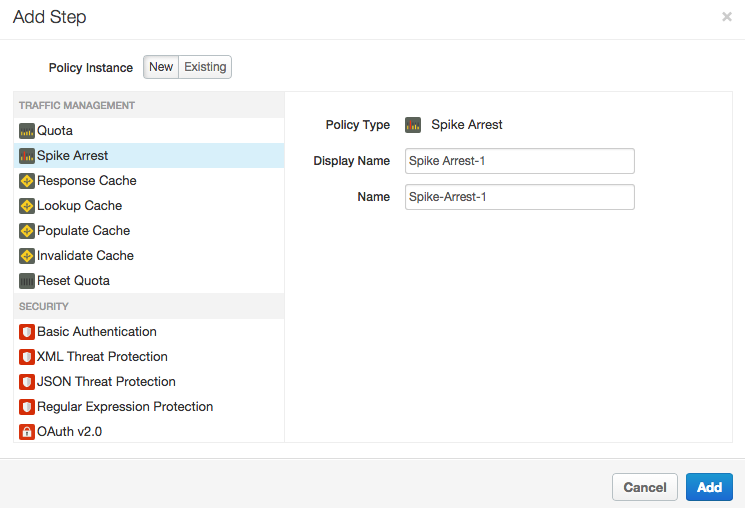Click the Response Cache policy icon

click(27, 181)
